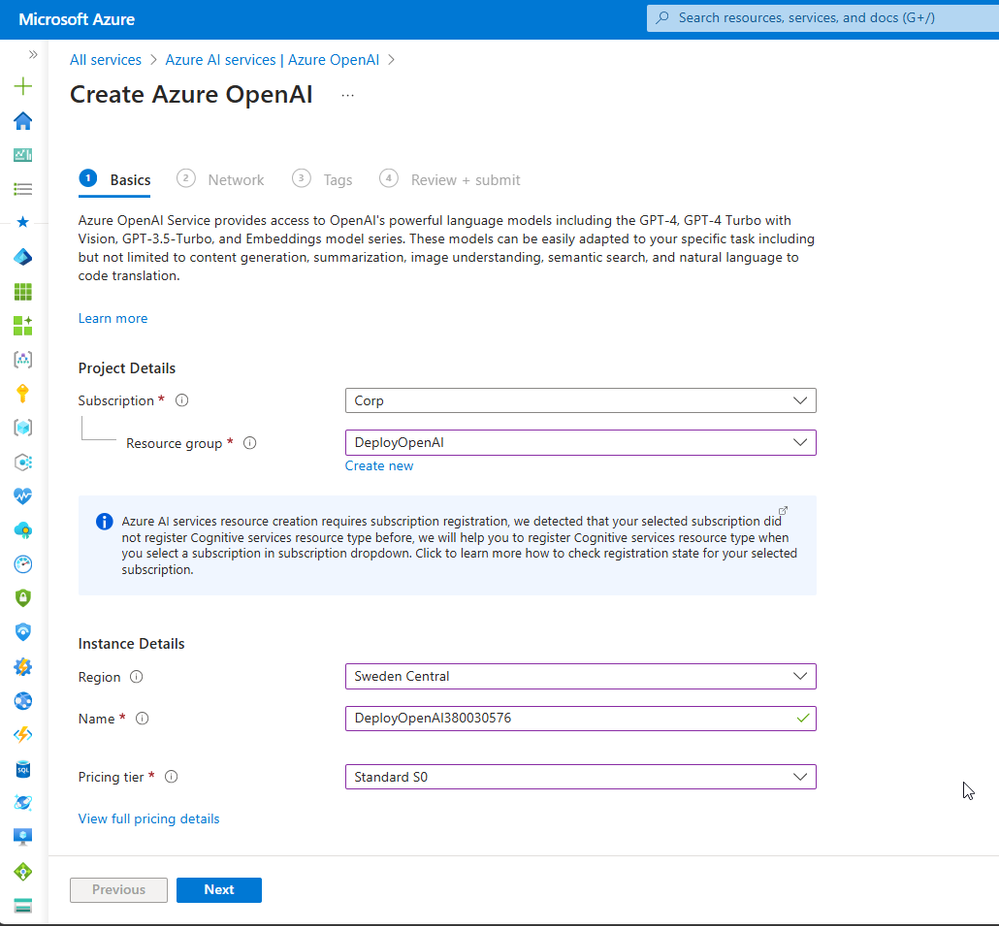Open Subscriptions yellow key icon
This screenshot has width=999, height=926.
[23, 394]
